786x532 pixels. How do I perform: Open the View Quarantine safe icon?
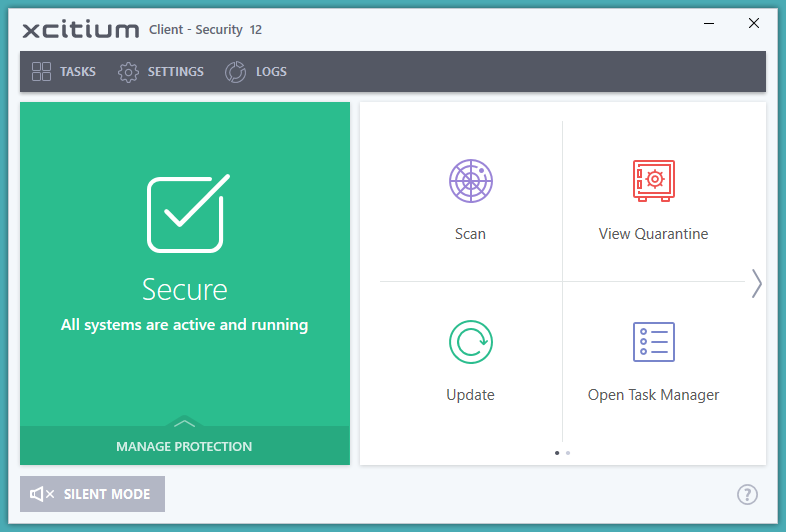coord(653,182)
